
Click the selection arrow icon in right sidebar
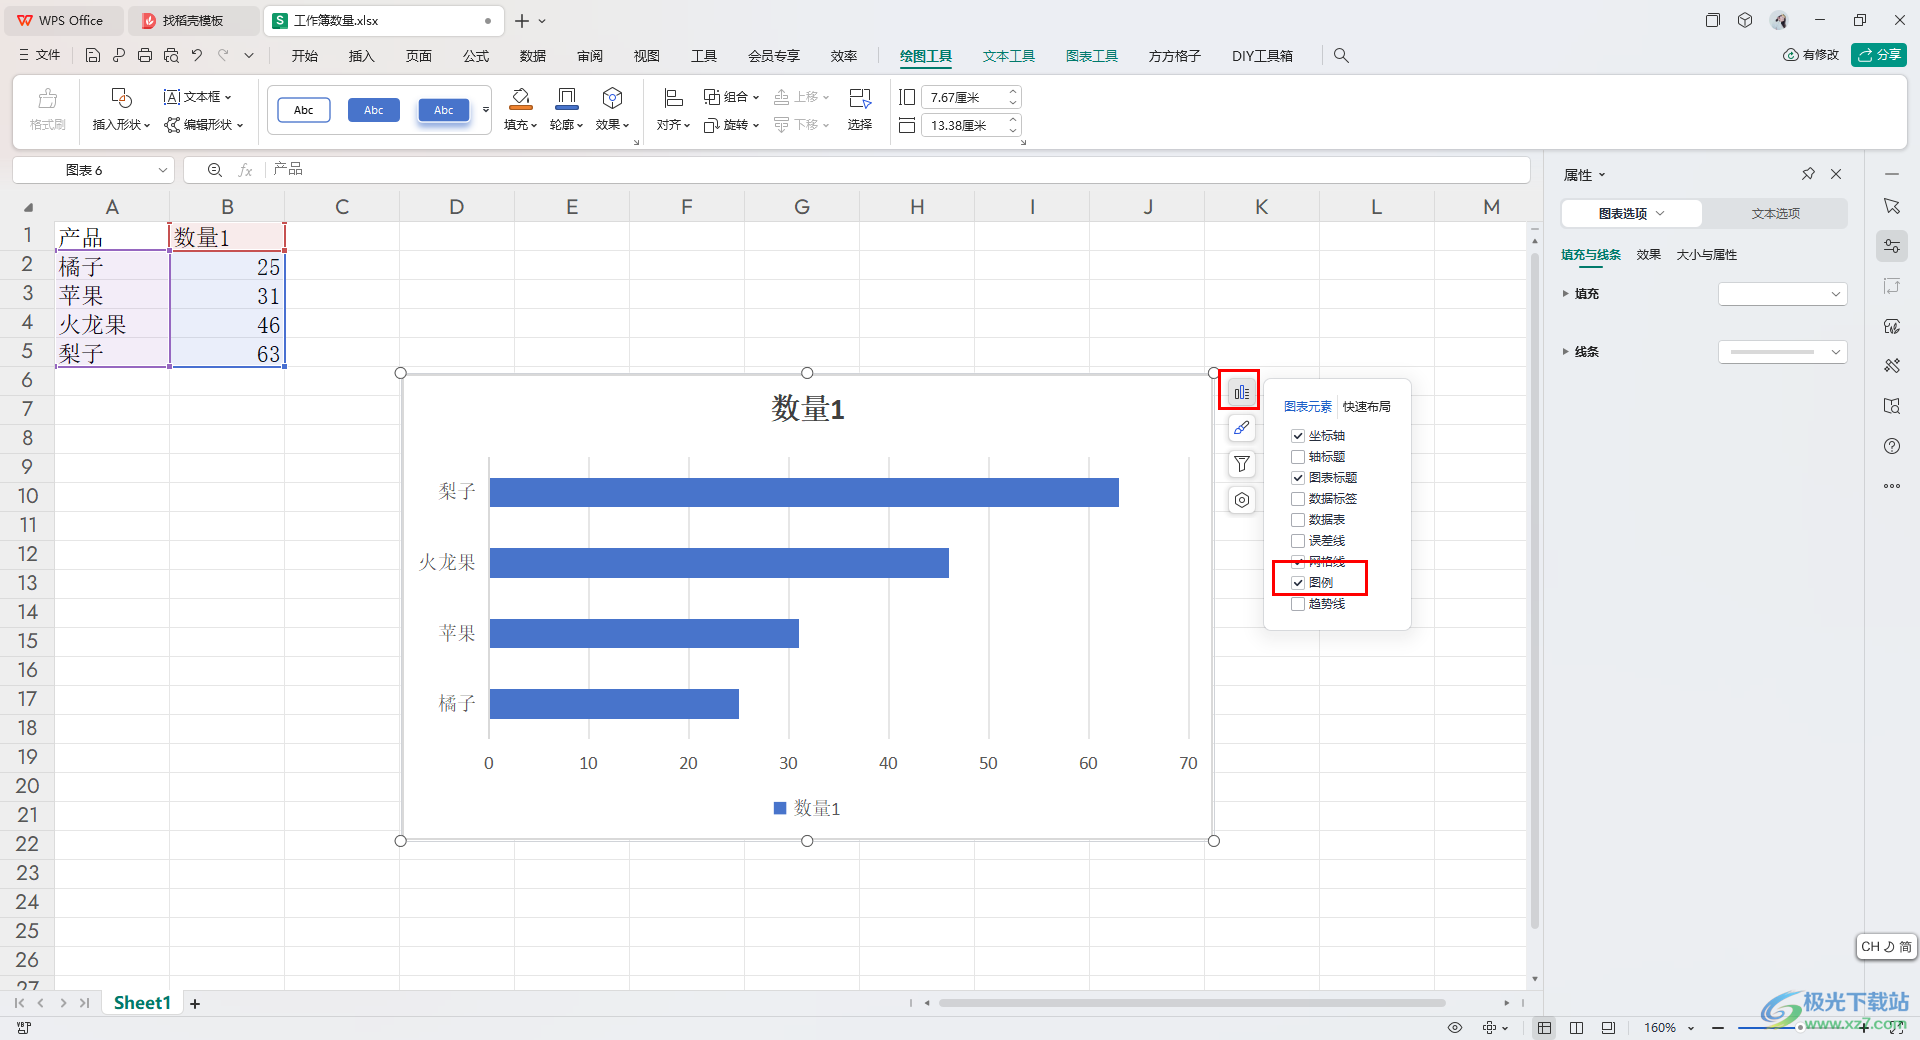pyautogui.click(x=1892, y=206)
